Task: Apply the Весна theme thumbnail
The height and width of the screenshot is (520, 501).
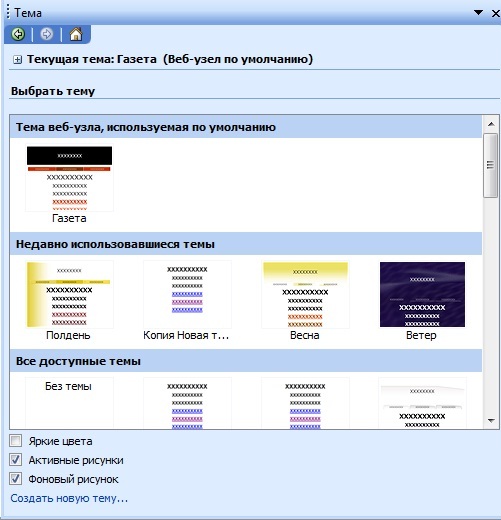Action: pos(305,295)
